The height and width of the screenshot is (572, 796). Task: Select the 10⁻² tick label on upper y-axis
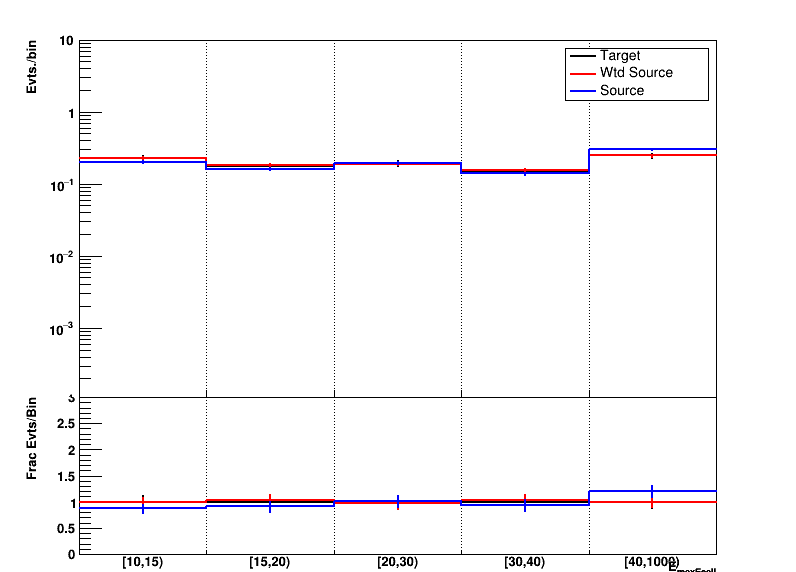point(62,257)
